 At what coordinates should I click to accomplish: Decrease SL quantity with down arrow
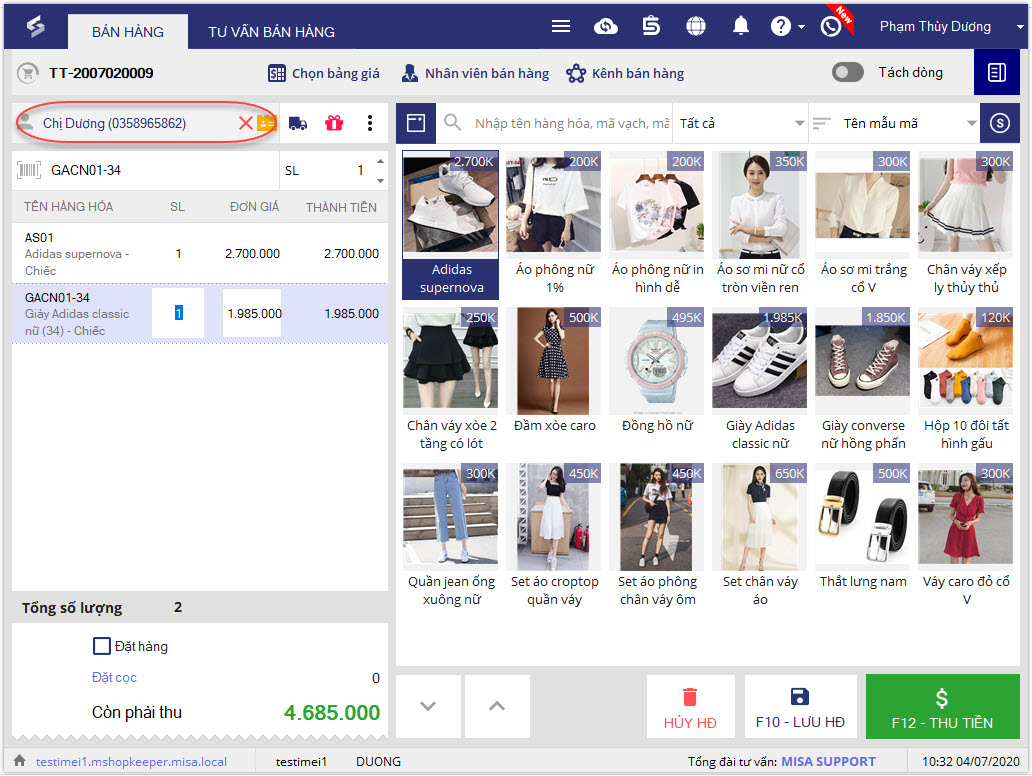pyautogui.click(x=380, y=180)
